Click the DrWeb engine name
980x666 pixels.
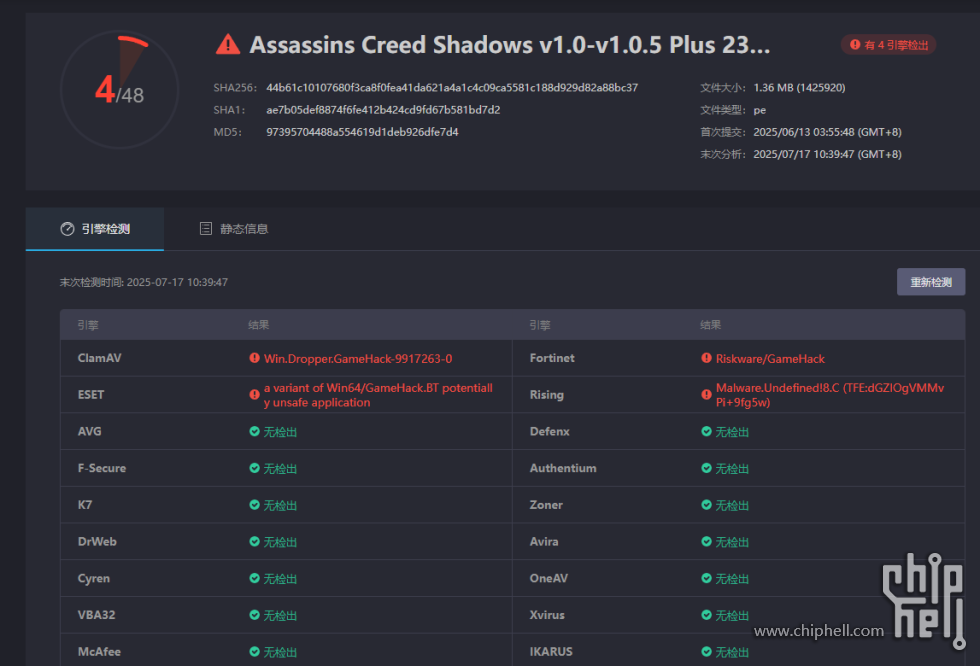[97, 542]
